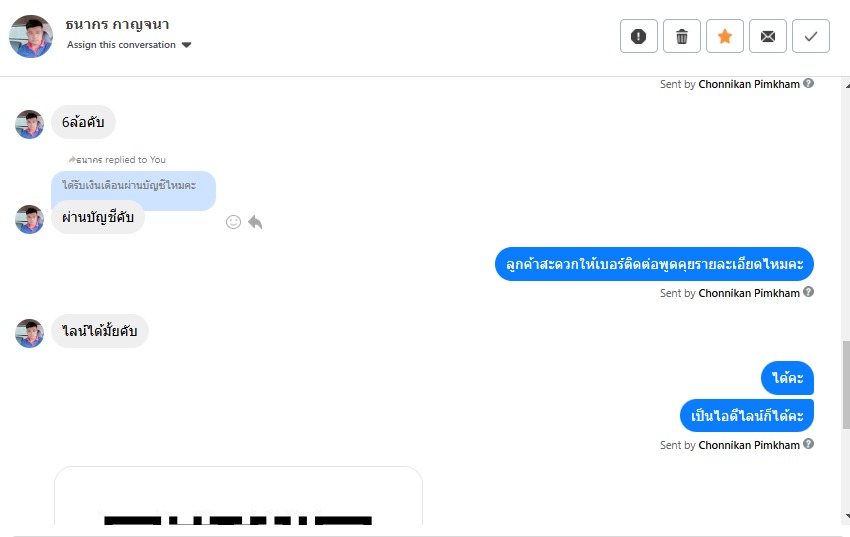Image resolution: width=850 pixels, height=537 pixels.
Task: Open emoji reaction for ผ่านบัญชีคับ message
Action: [233, 222]
